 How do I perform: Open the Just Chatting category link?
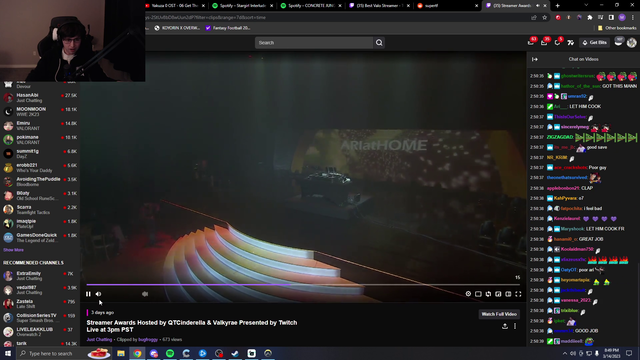99,340
